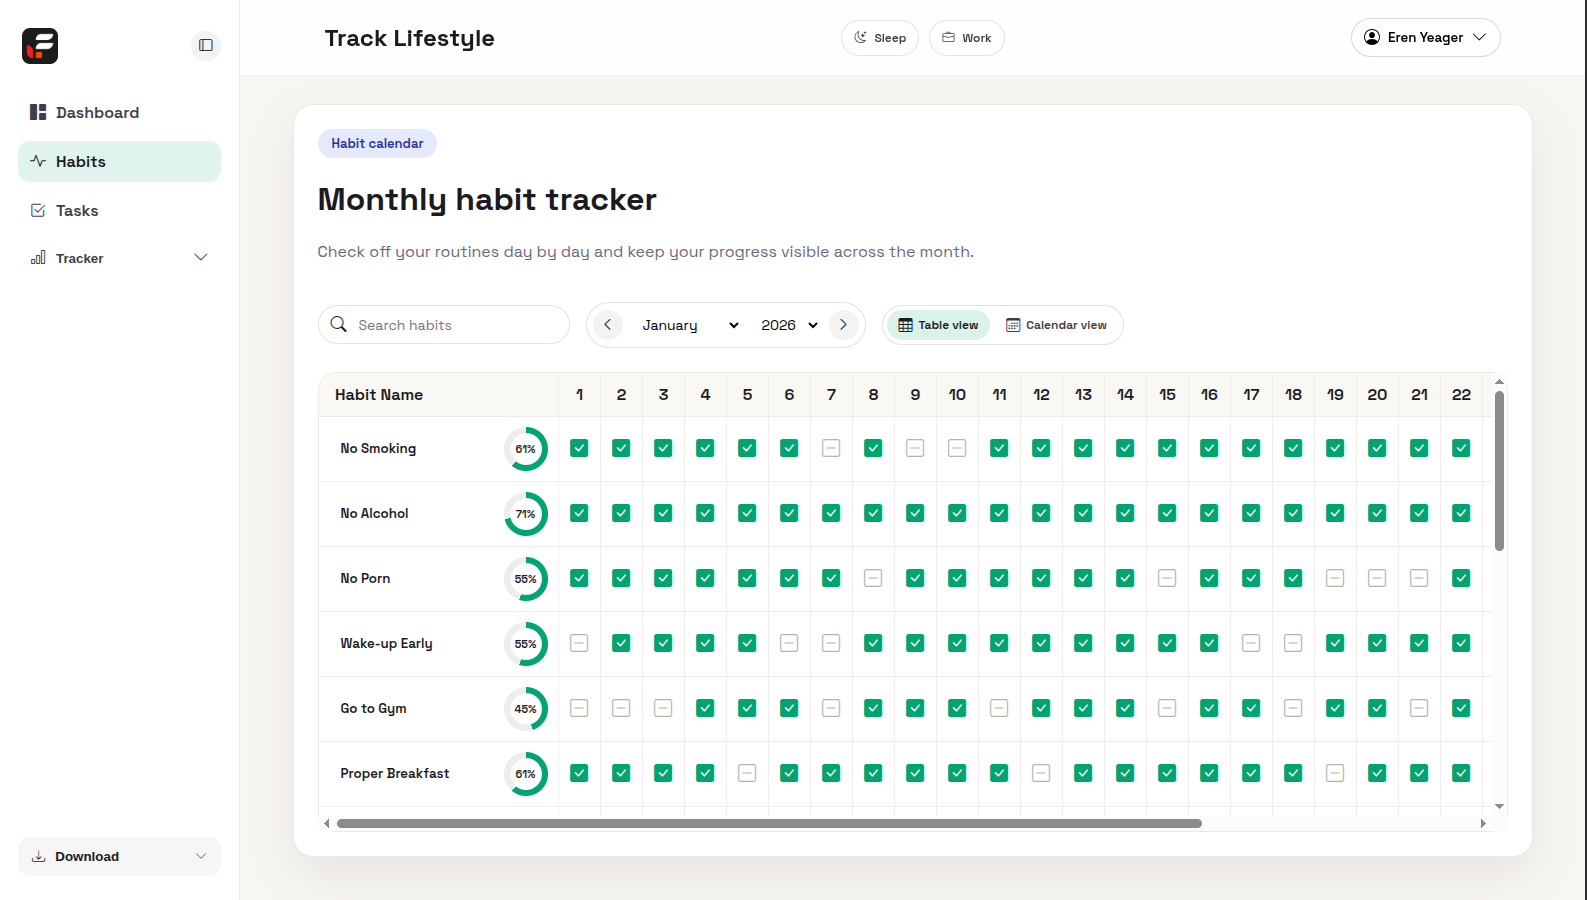Click the Work button in the header
Screen dimensions: 1587x900
coord(967,38)
